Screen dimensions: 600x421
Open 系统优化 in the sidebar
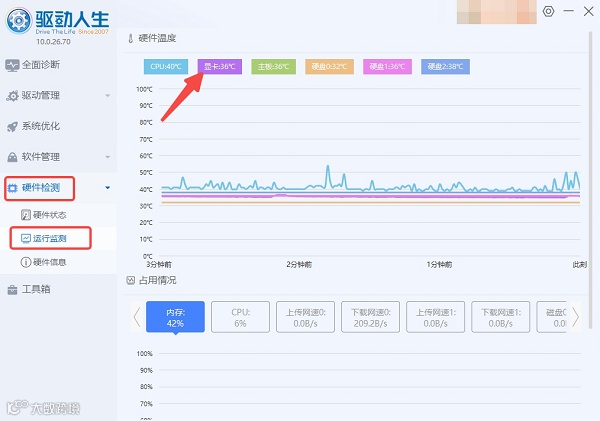pyautogui.click(x=41, y=126)
